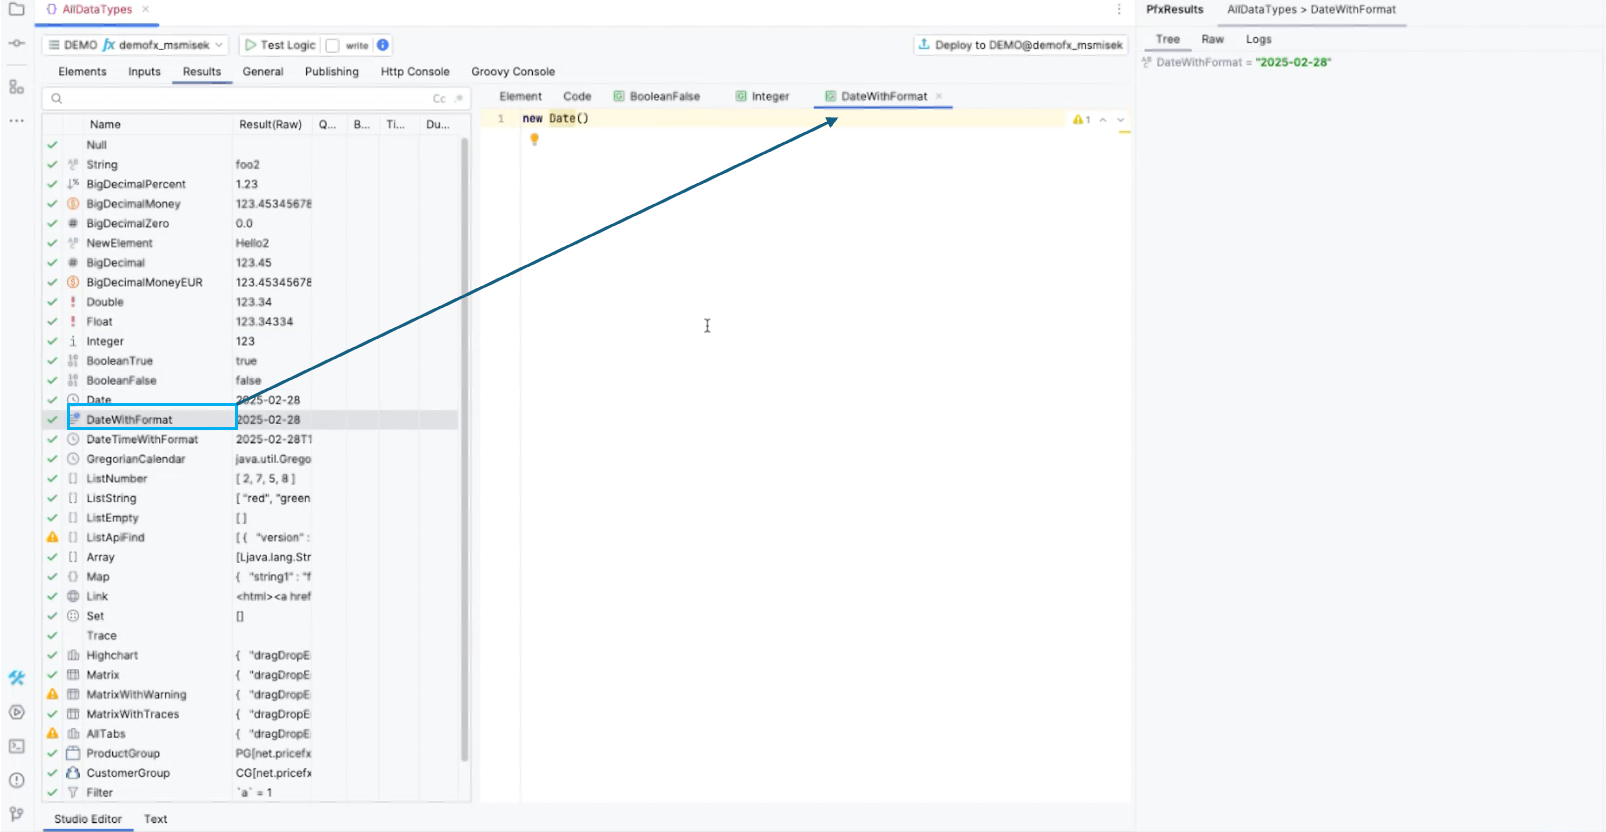Click the blue info icon beside write
This screenshot has width=1606, height=832.
coord(383,45)
